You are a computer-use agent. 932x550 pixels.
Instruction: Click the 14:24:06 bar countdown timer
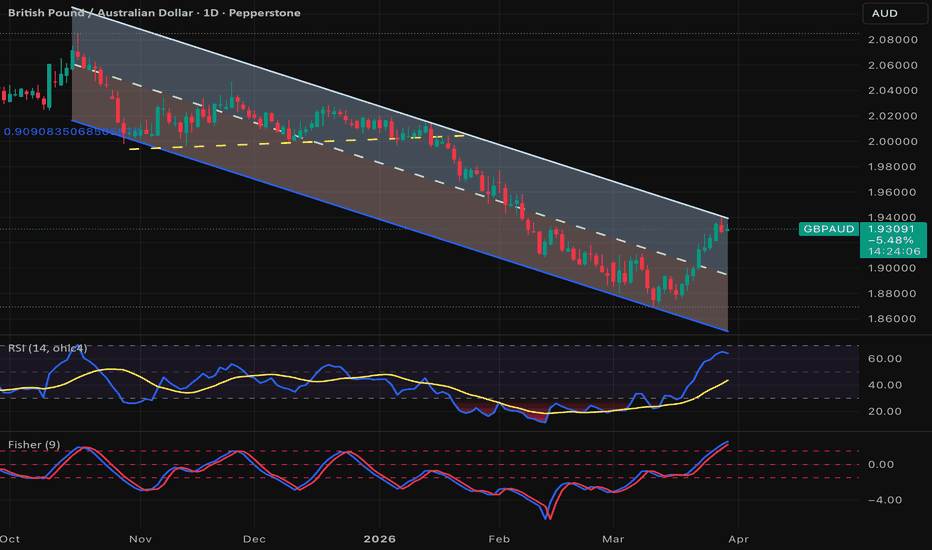point(894,252)
